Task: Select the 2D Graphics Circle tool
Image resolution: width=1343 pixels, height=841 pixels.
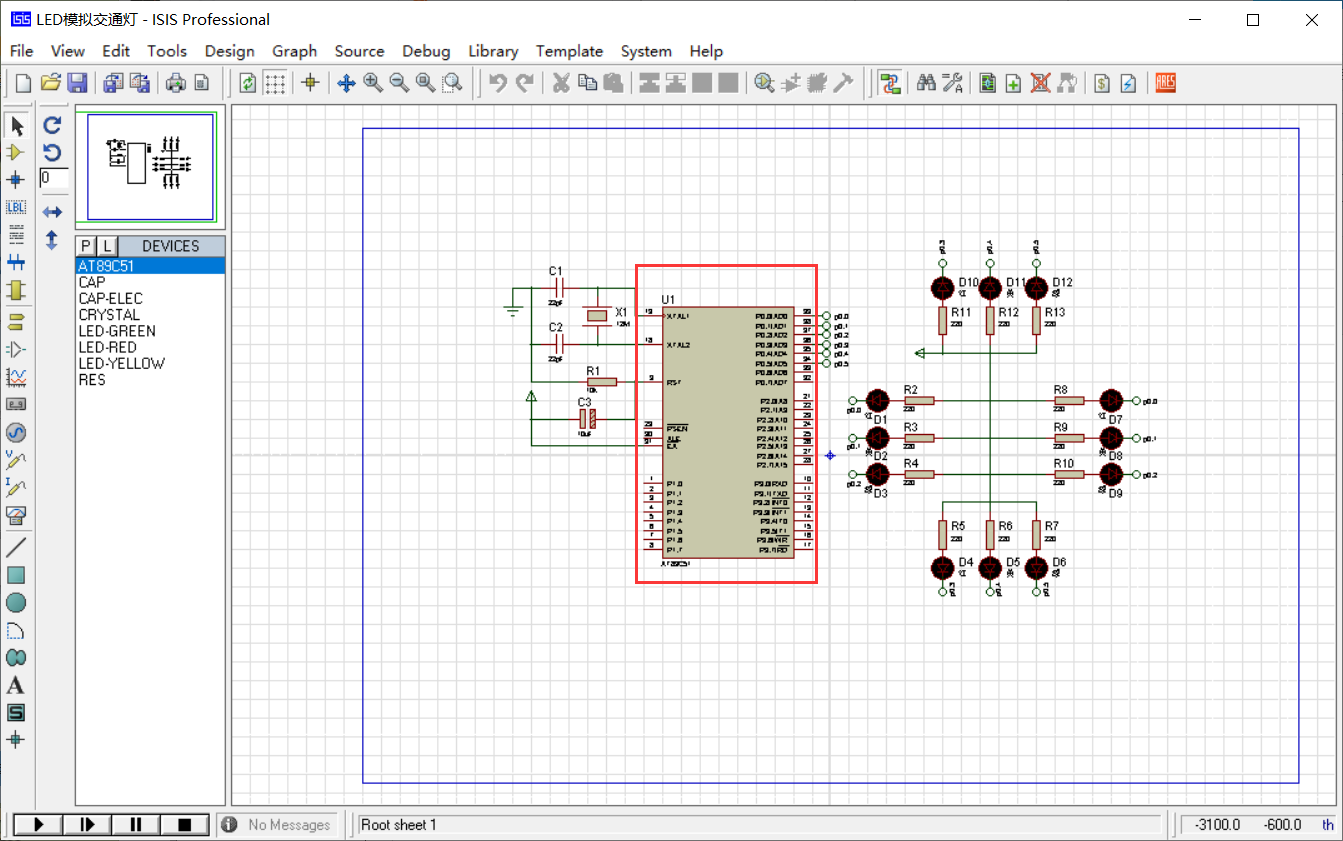Action: 16,603
